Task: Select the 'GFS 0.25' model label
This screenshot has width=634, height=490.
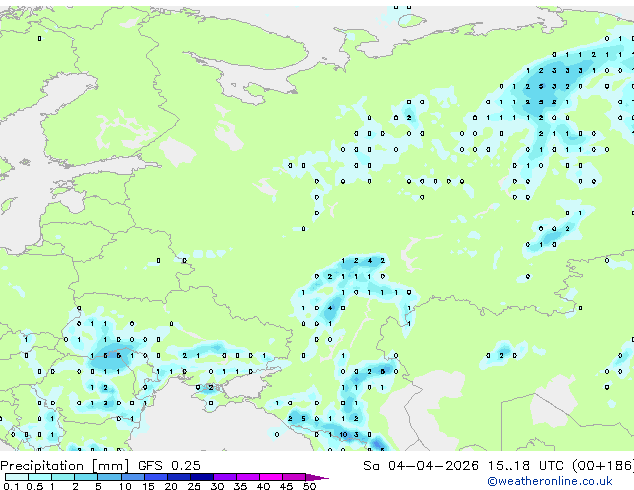Action: coord(169,466)
